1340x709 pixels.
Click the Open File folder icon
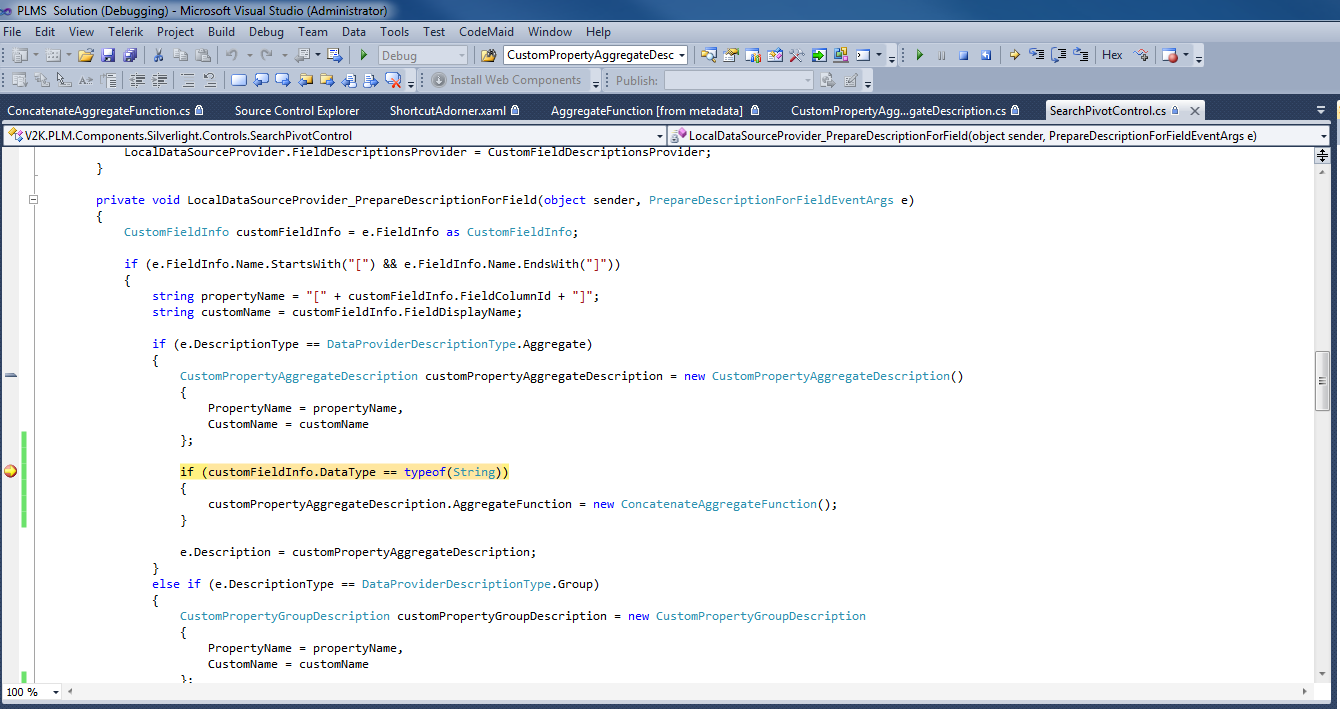(86, 55)
